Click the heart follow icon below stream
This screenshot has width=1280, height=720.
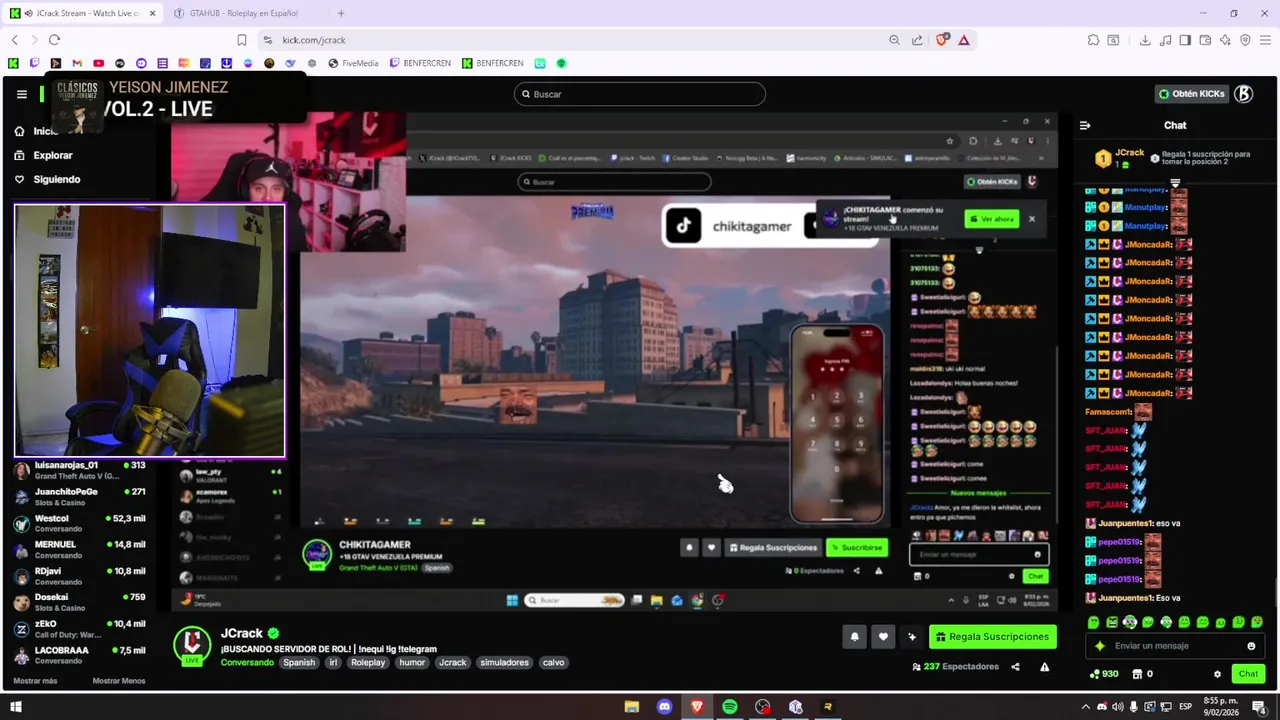click(x=883, y=636)
